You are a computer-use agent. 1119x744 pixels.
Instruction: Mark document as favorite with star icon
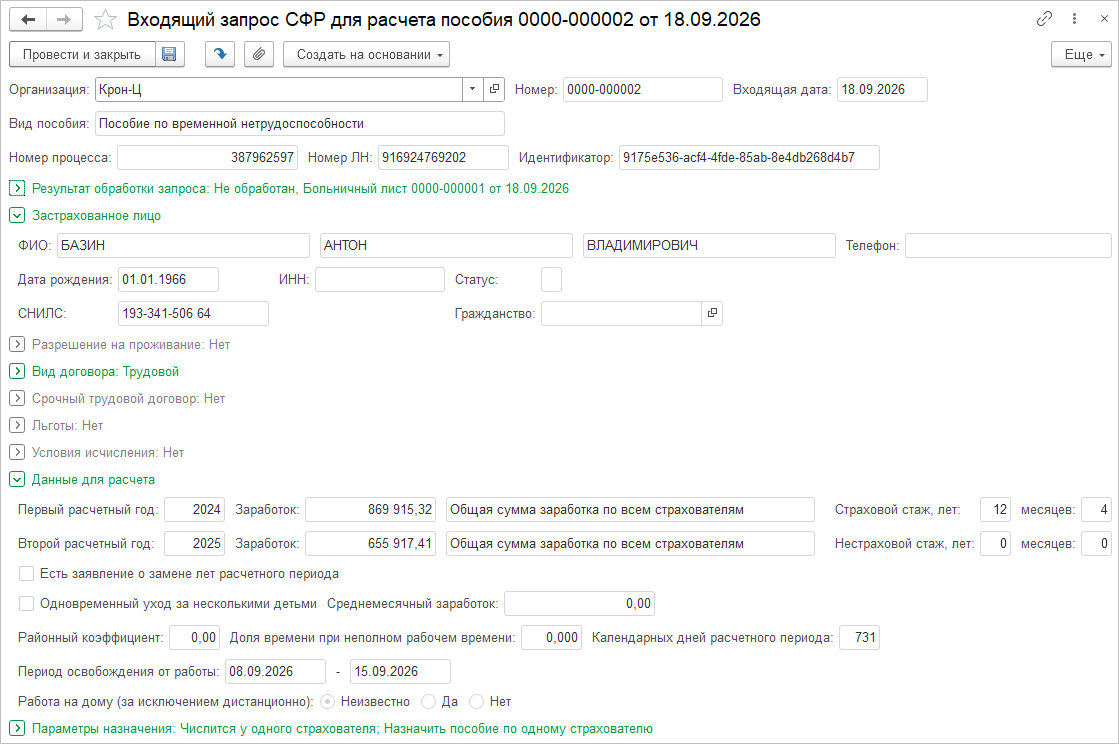pos(105,19)
